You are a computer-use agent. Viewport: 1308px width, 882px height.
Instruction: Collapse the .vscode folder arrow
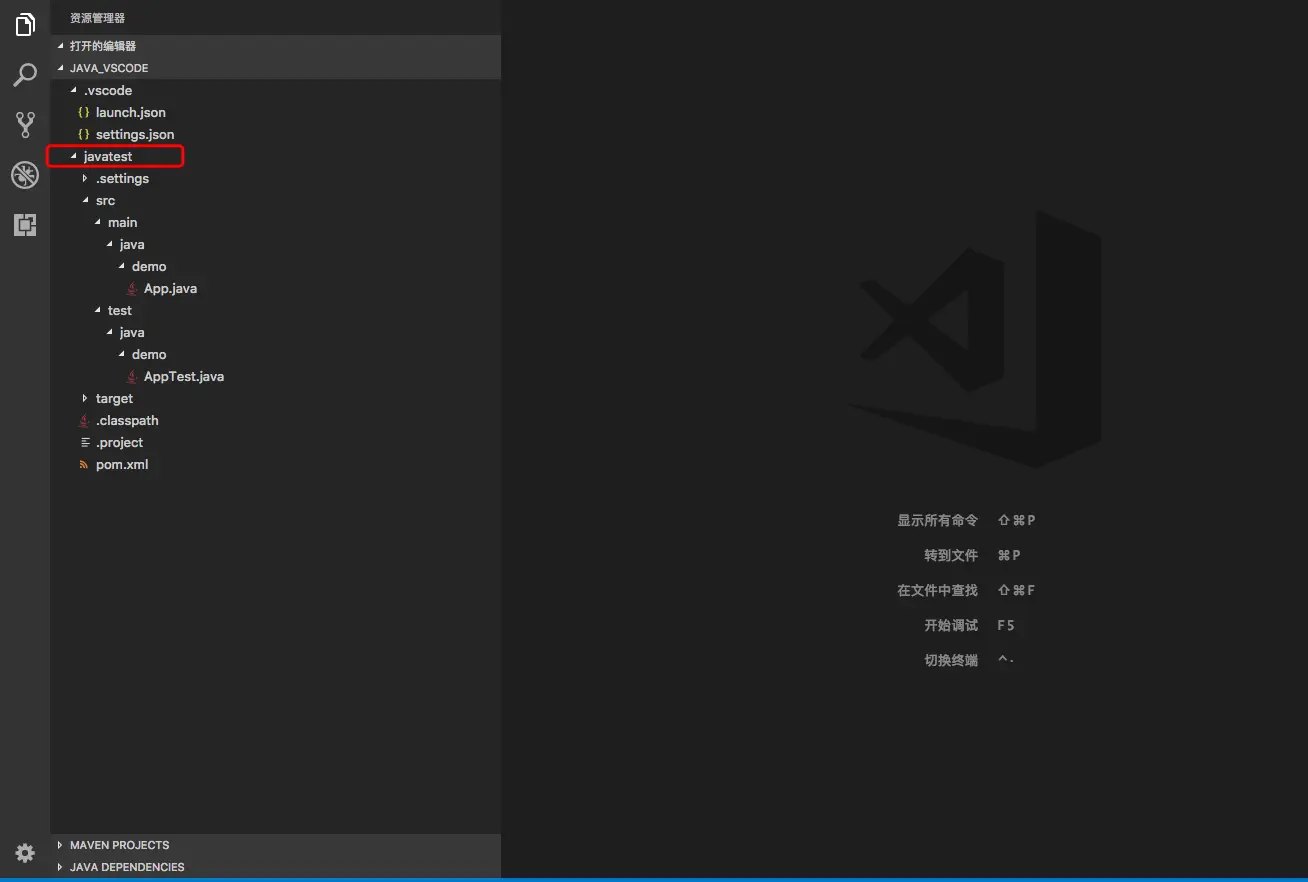pyautogui.click(x=73, y=90)
